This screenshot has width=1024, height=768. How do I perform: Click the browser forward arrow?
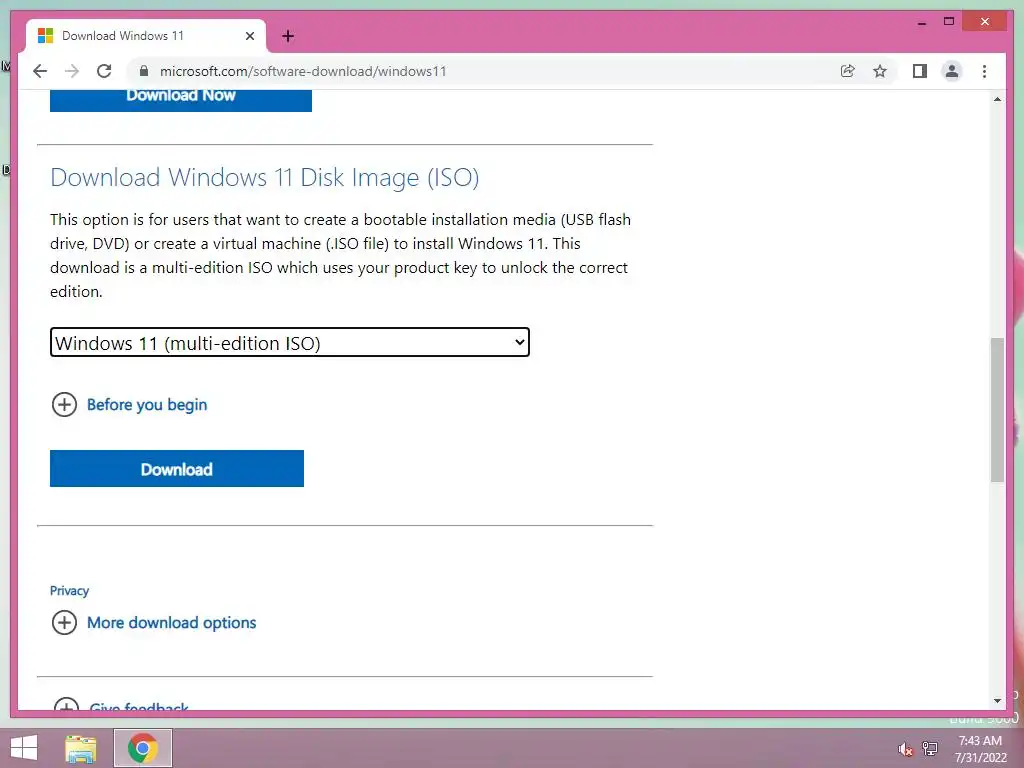[72, 71]
